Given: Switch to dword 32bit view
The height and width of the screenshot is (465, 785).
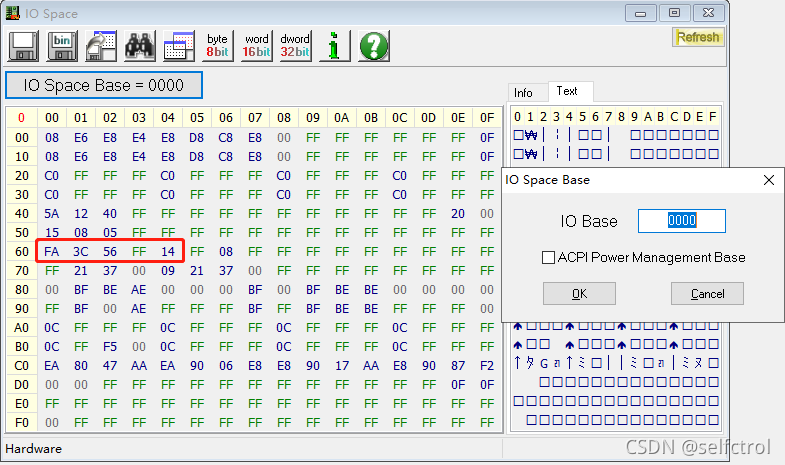Looking at the screenshot, I should pyautogui.click(x=295, y=46).
